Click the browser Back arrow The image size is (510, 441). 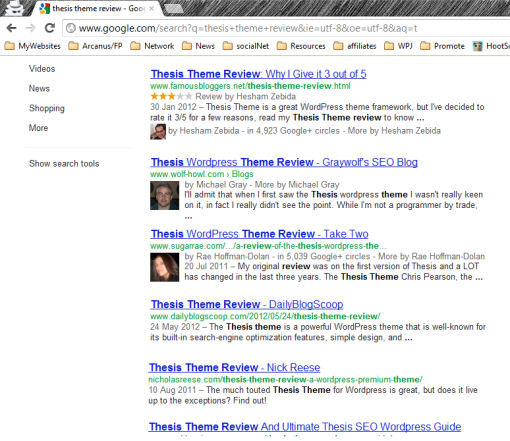click(12, 28)
